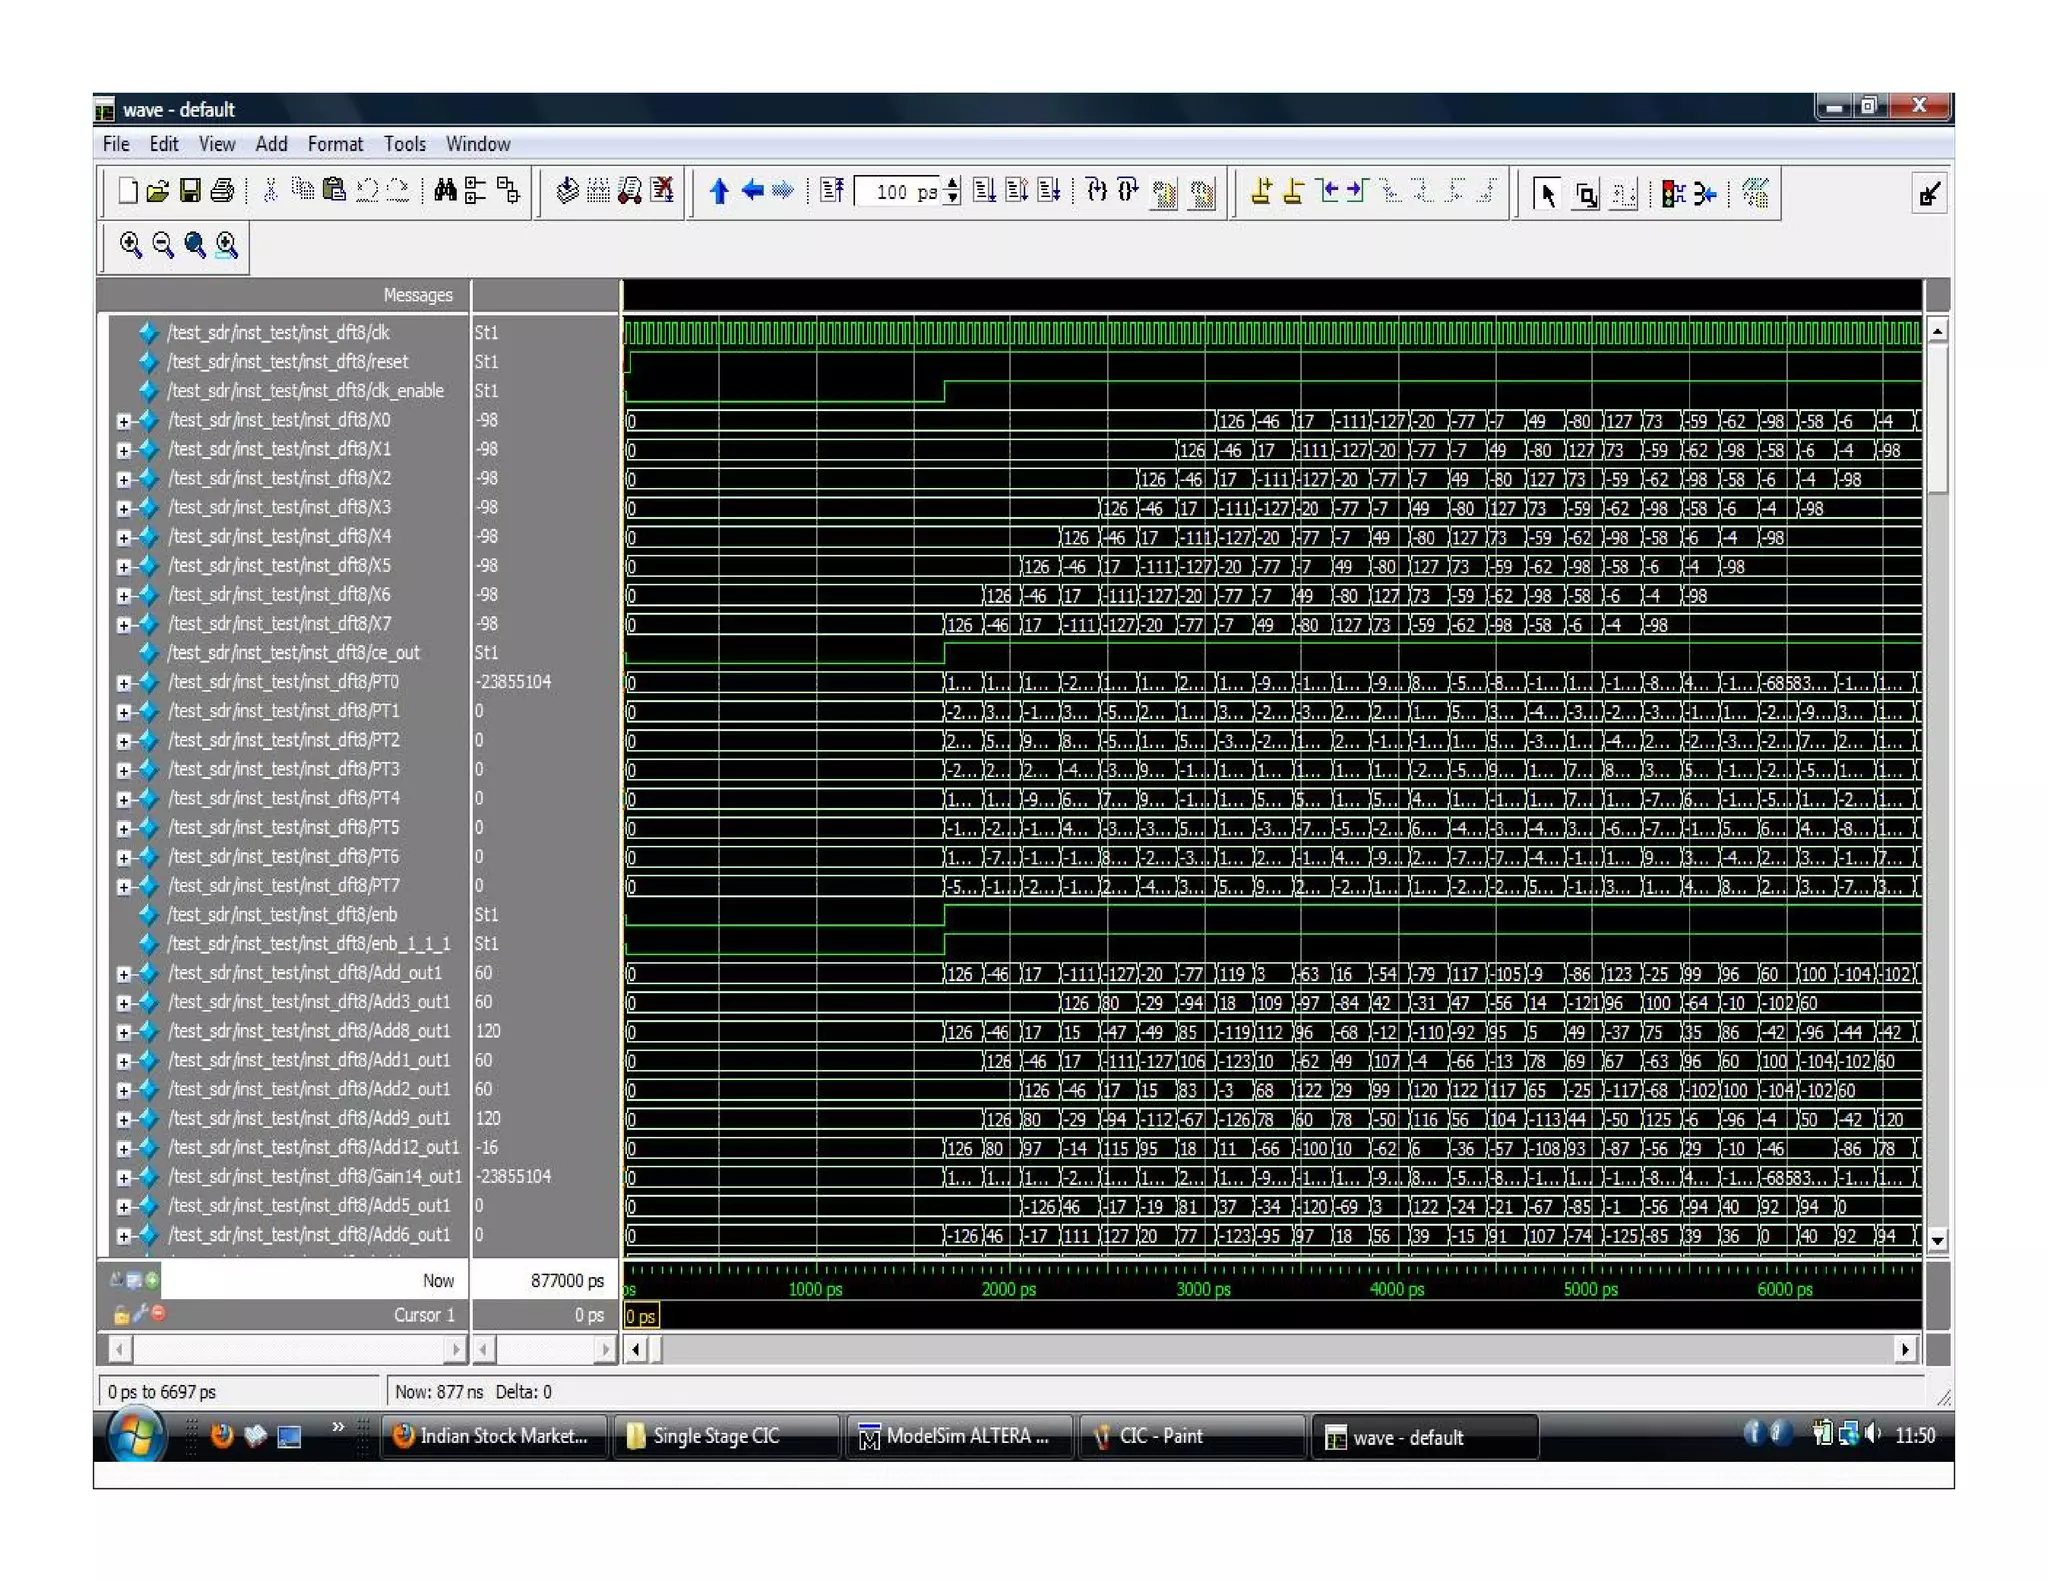This screenshot has height=1582, width=2048.
Task: Click the traffic light breakpoint icon
Action: tap(1672, 193)
